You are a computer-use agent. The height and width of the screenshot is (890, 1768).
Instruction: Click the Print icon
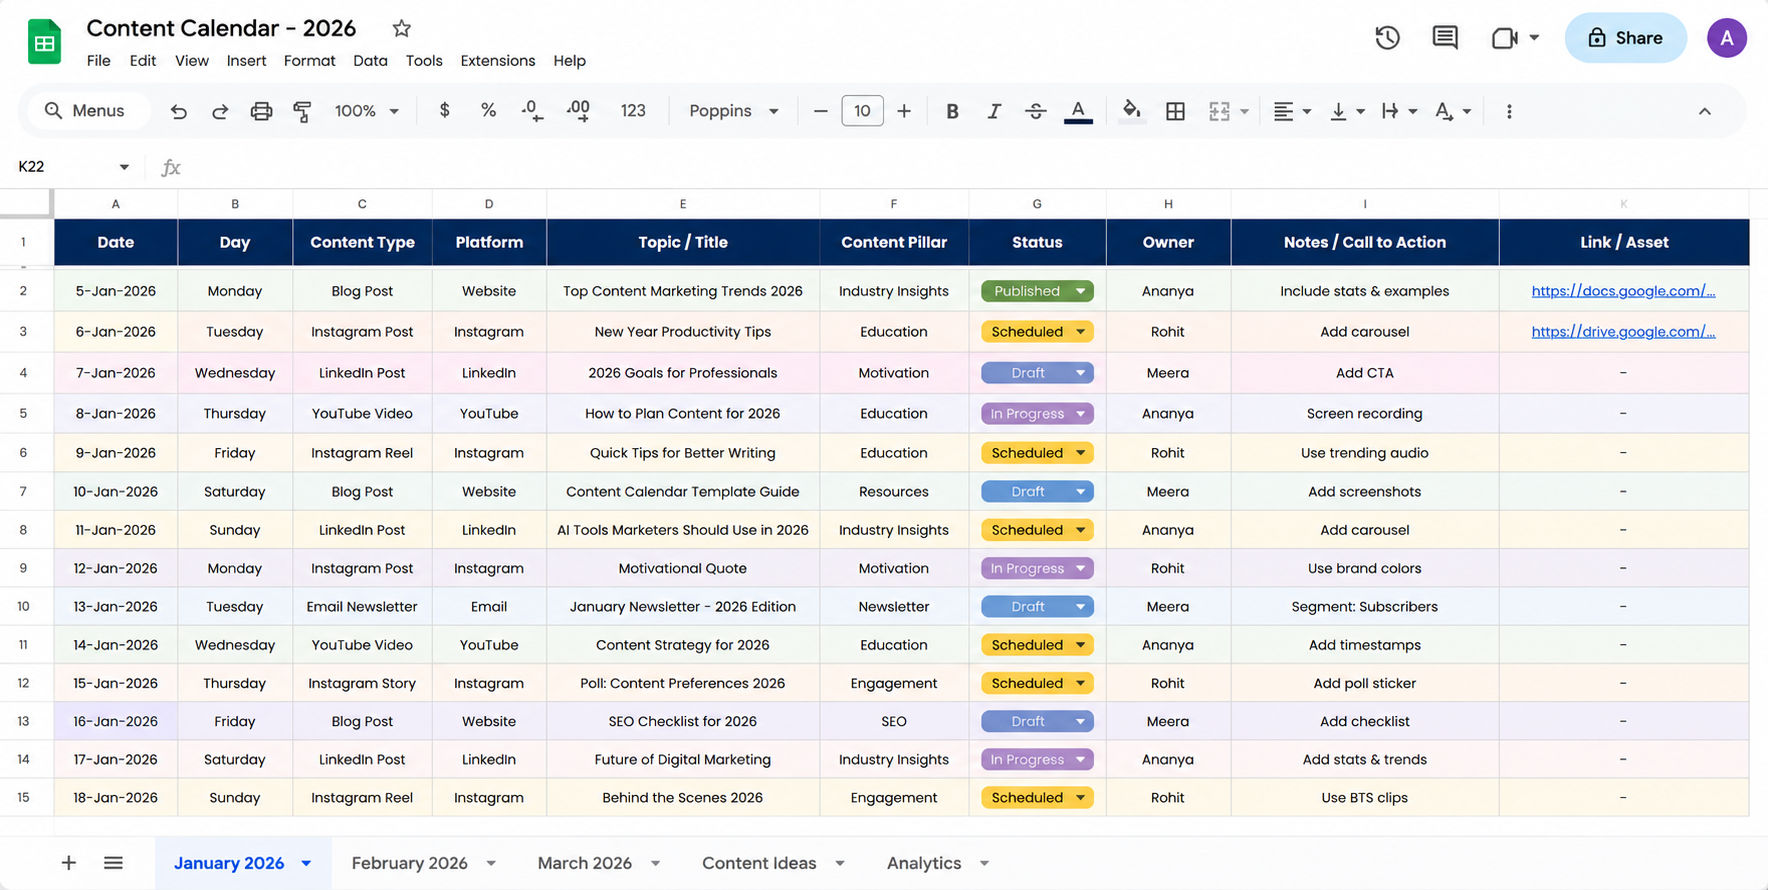[261, 111]
